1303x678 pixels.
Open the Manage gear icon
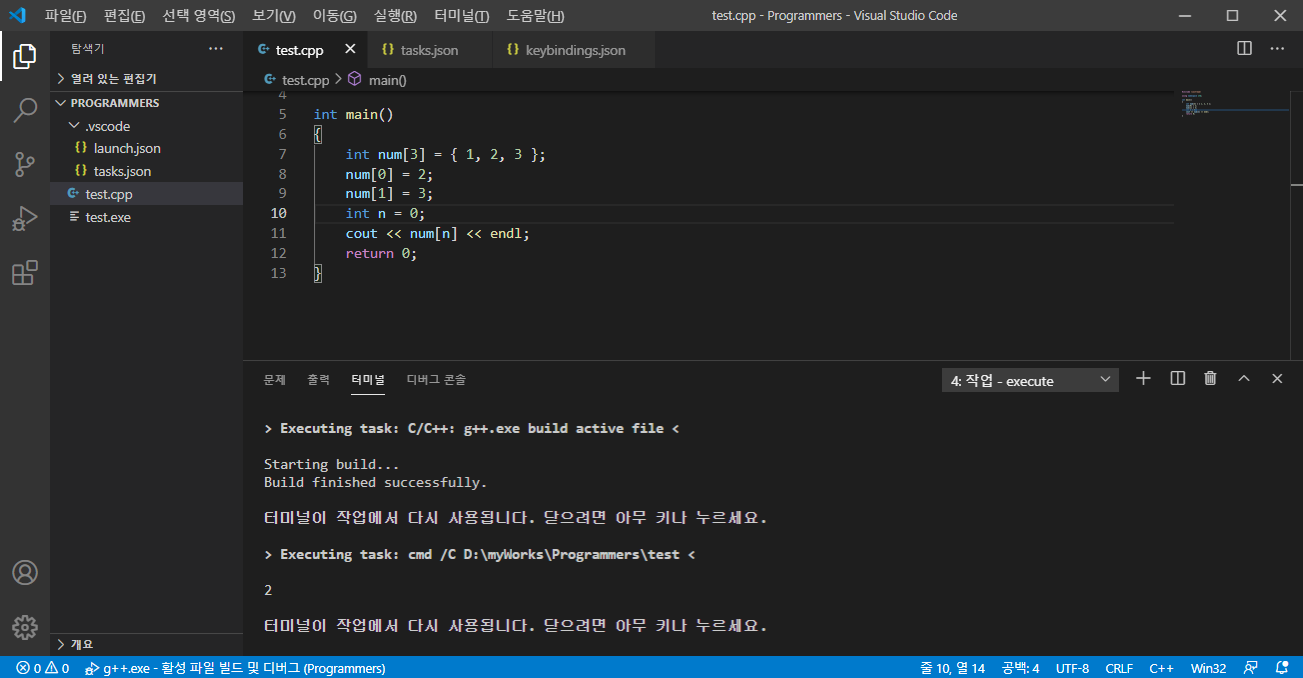click(25, 627)
